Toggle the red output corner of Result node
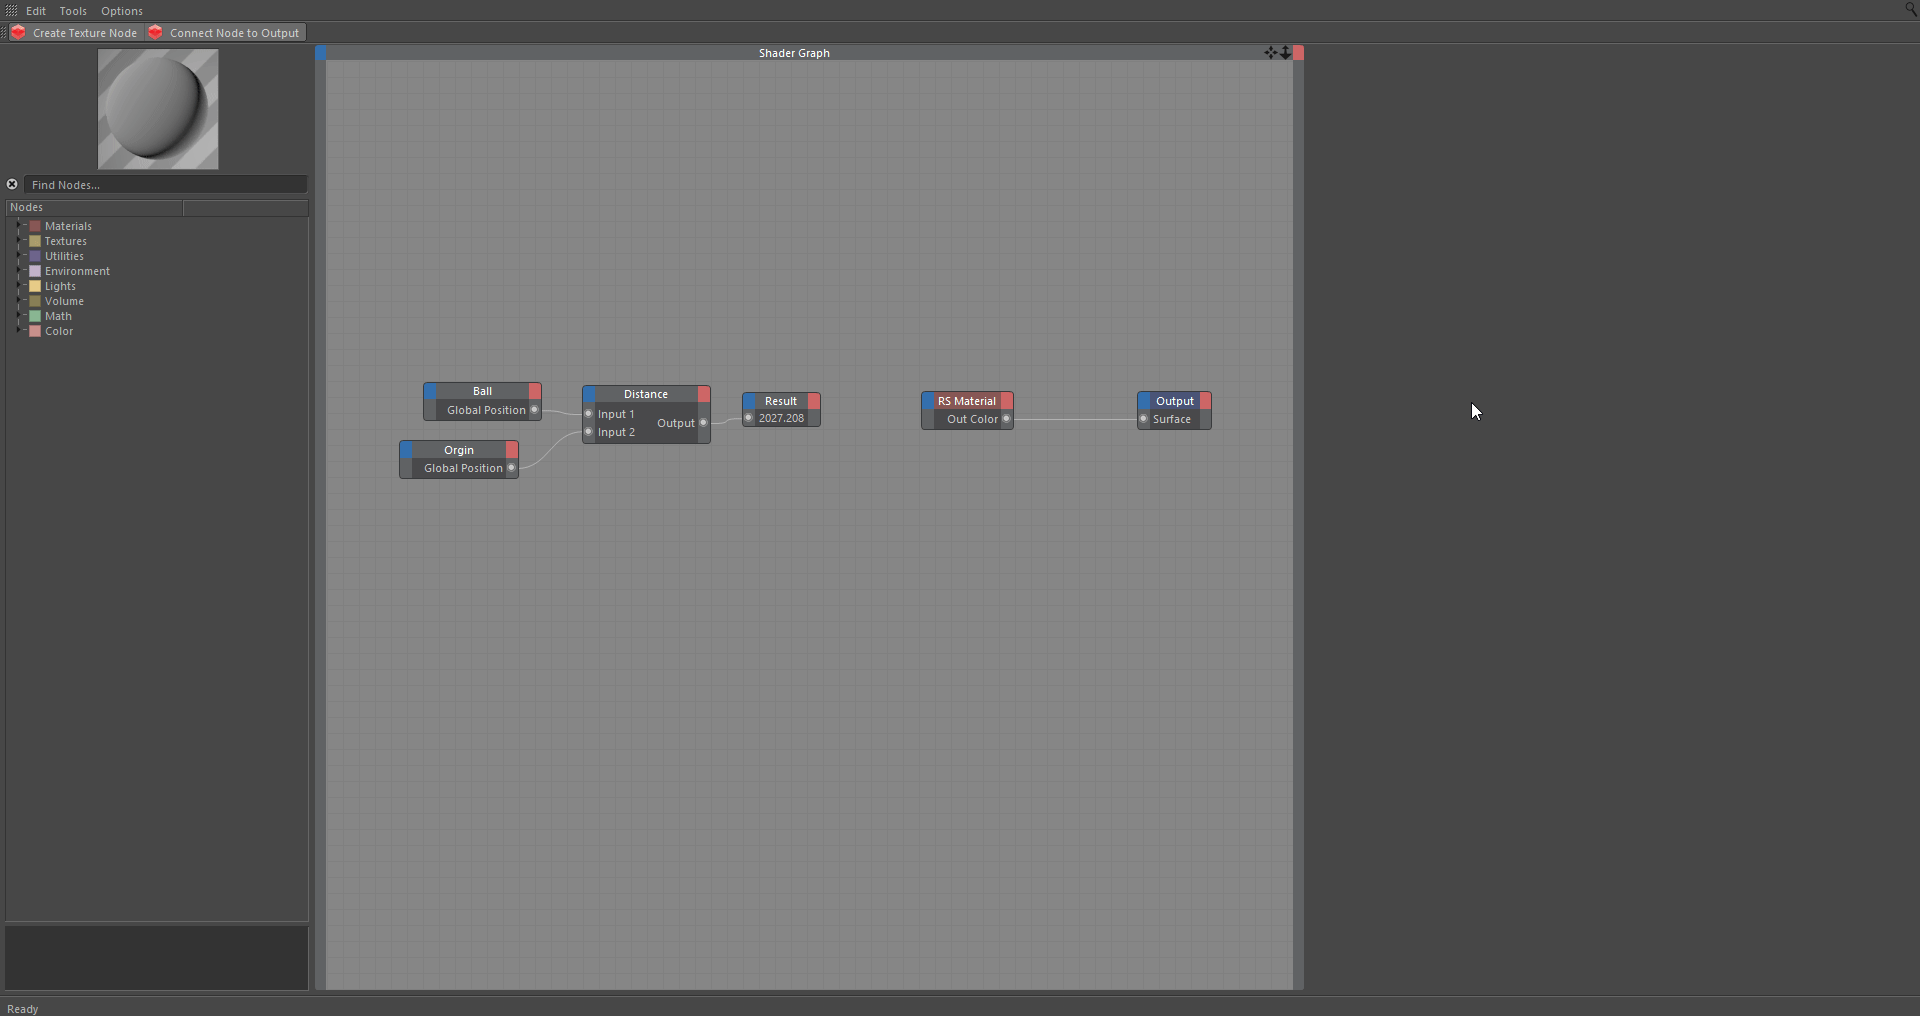The image size is (1920, 1016). coord(814,401)
